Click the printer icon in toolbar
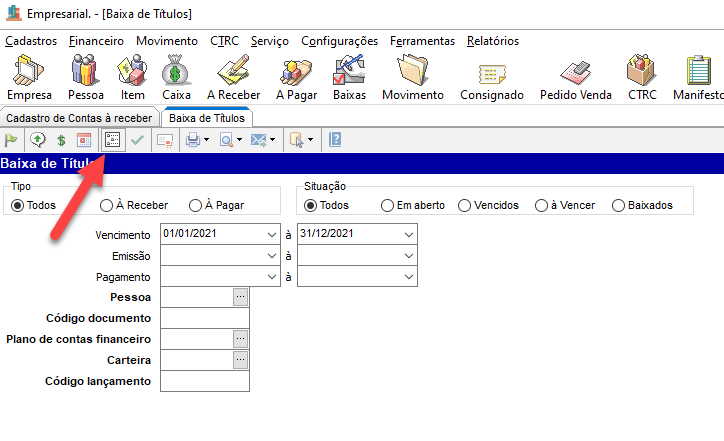The height and width of the screenshot is (441, 724). 193,140
